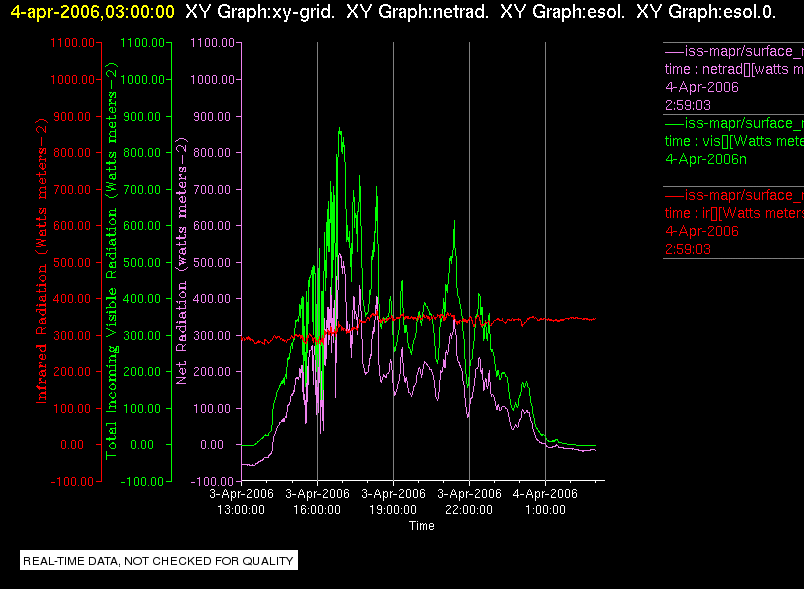This screenshot has width=804, height=589.
Task: Click the XY Graph:esol title label
Action: coord(562,12)
